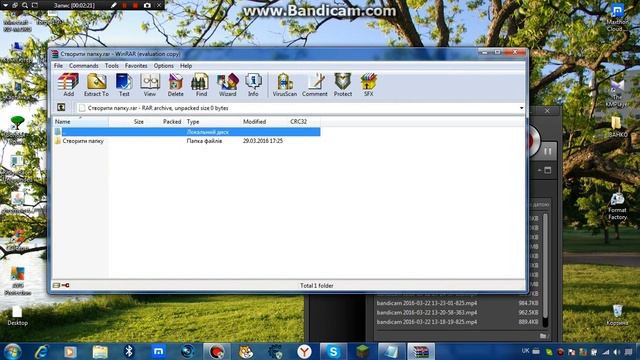Click the '29.03.2016 17:25' modified date cell
The image size is (640, 360).
point(263,141)
